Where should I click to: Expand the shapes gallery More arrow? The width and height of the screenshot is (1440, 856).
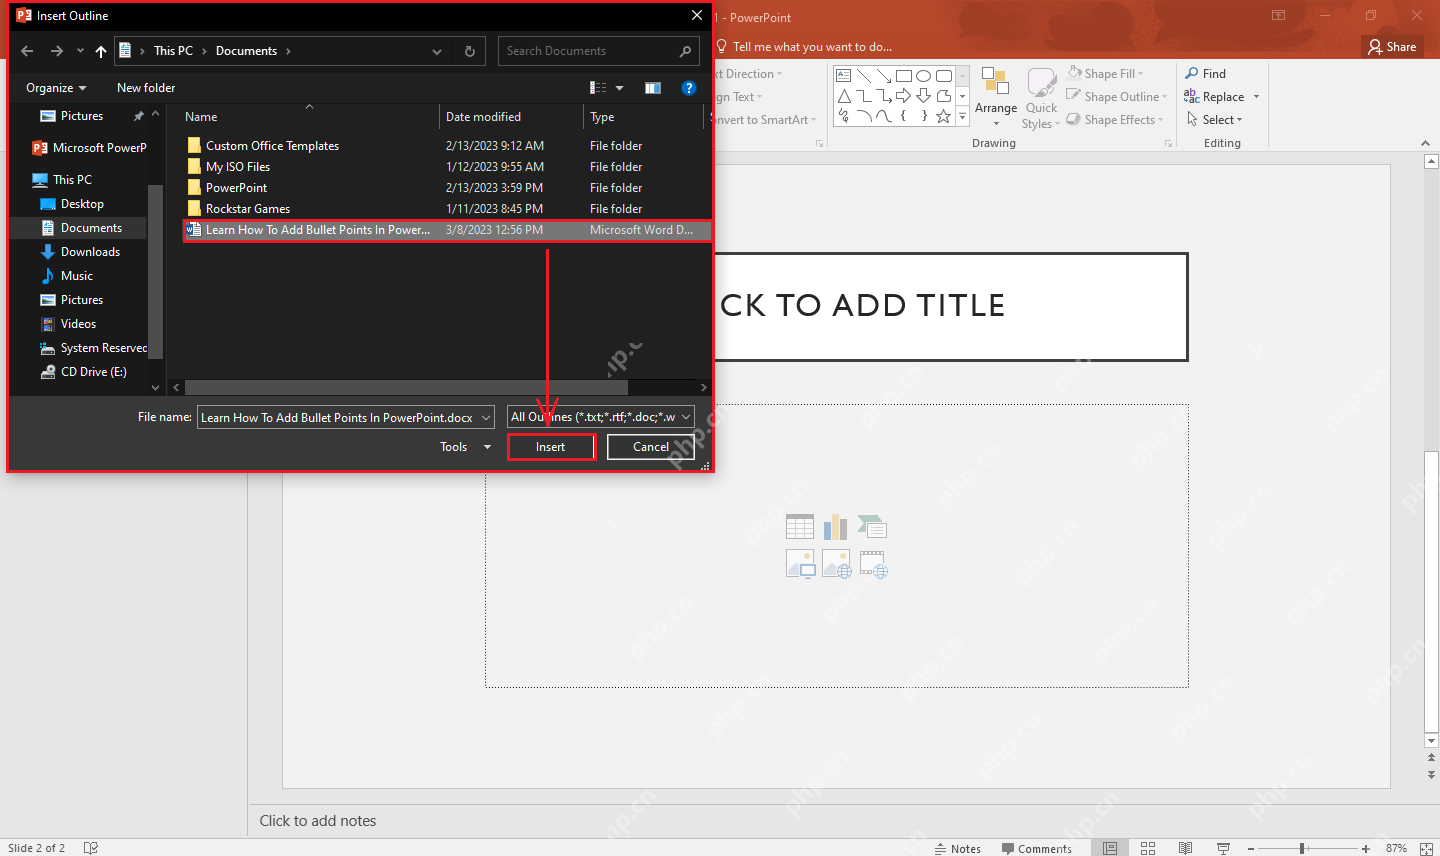click(x=963, y=117)
